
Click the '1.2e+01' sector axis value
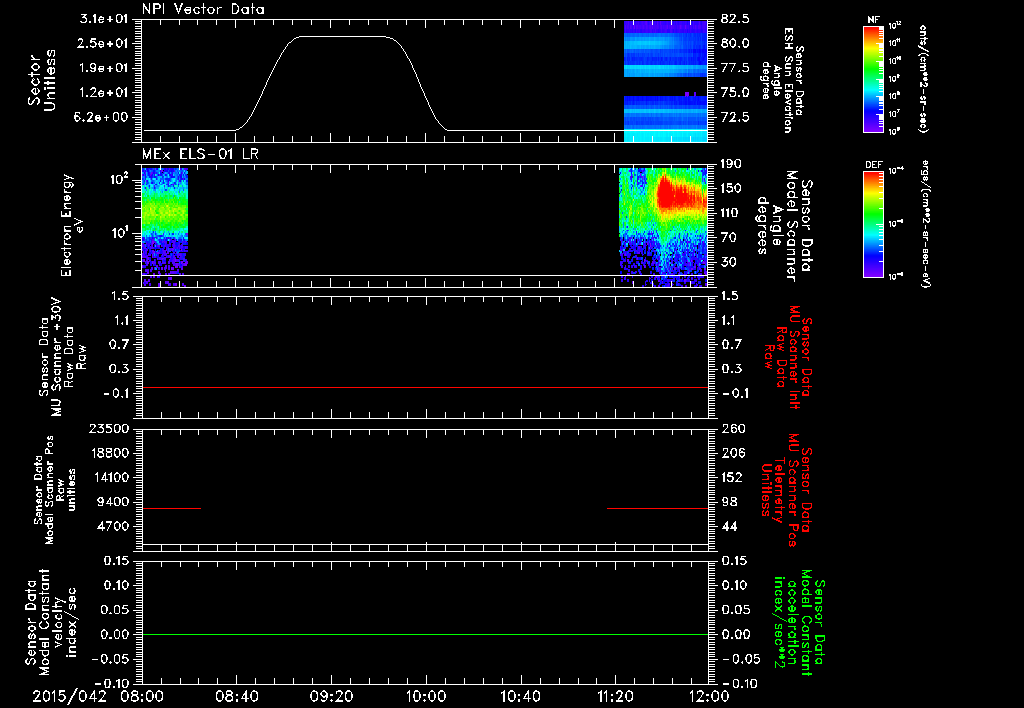click(104, 93)
